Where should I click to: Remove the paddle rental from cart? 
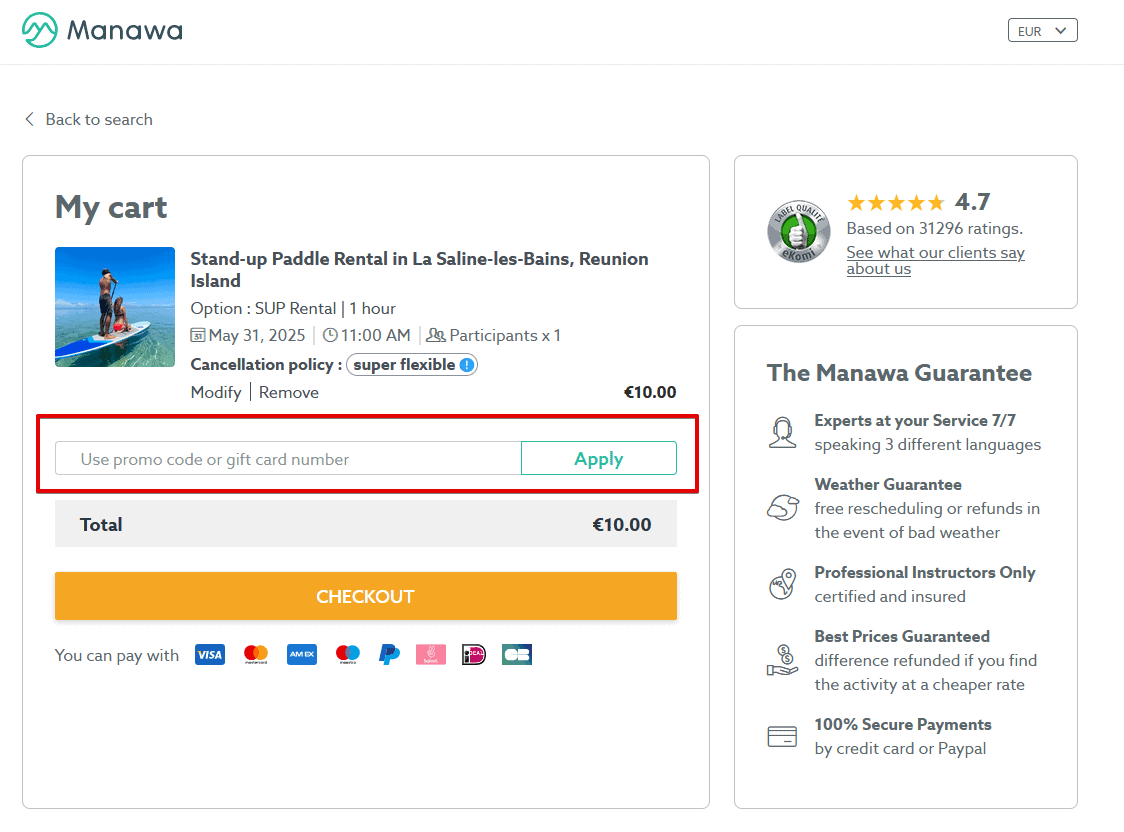(x=289, y=392)
